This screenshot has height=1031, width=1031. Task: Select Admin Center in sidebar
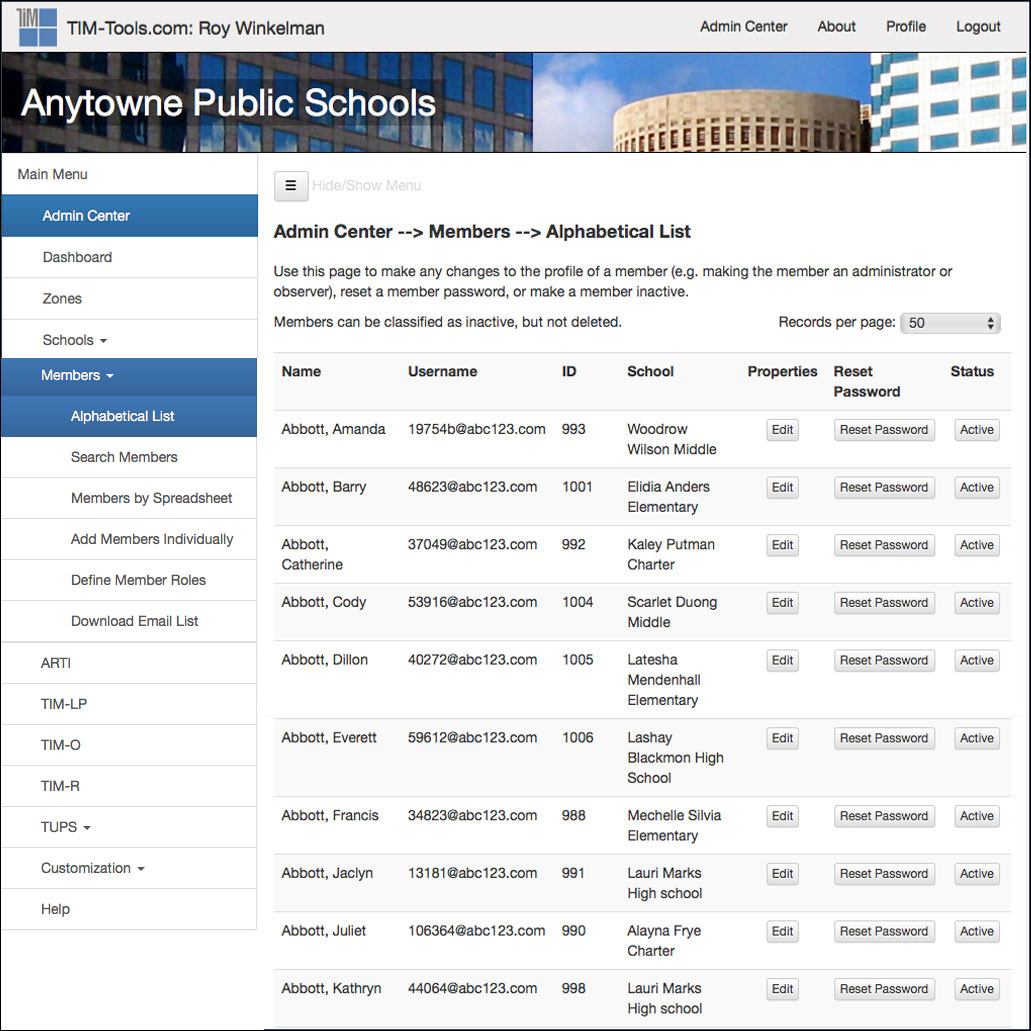130,216
